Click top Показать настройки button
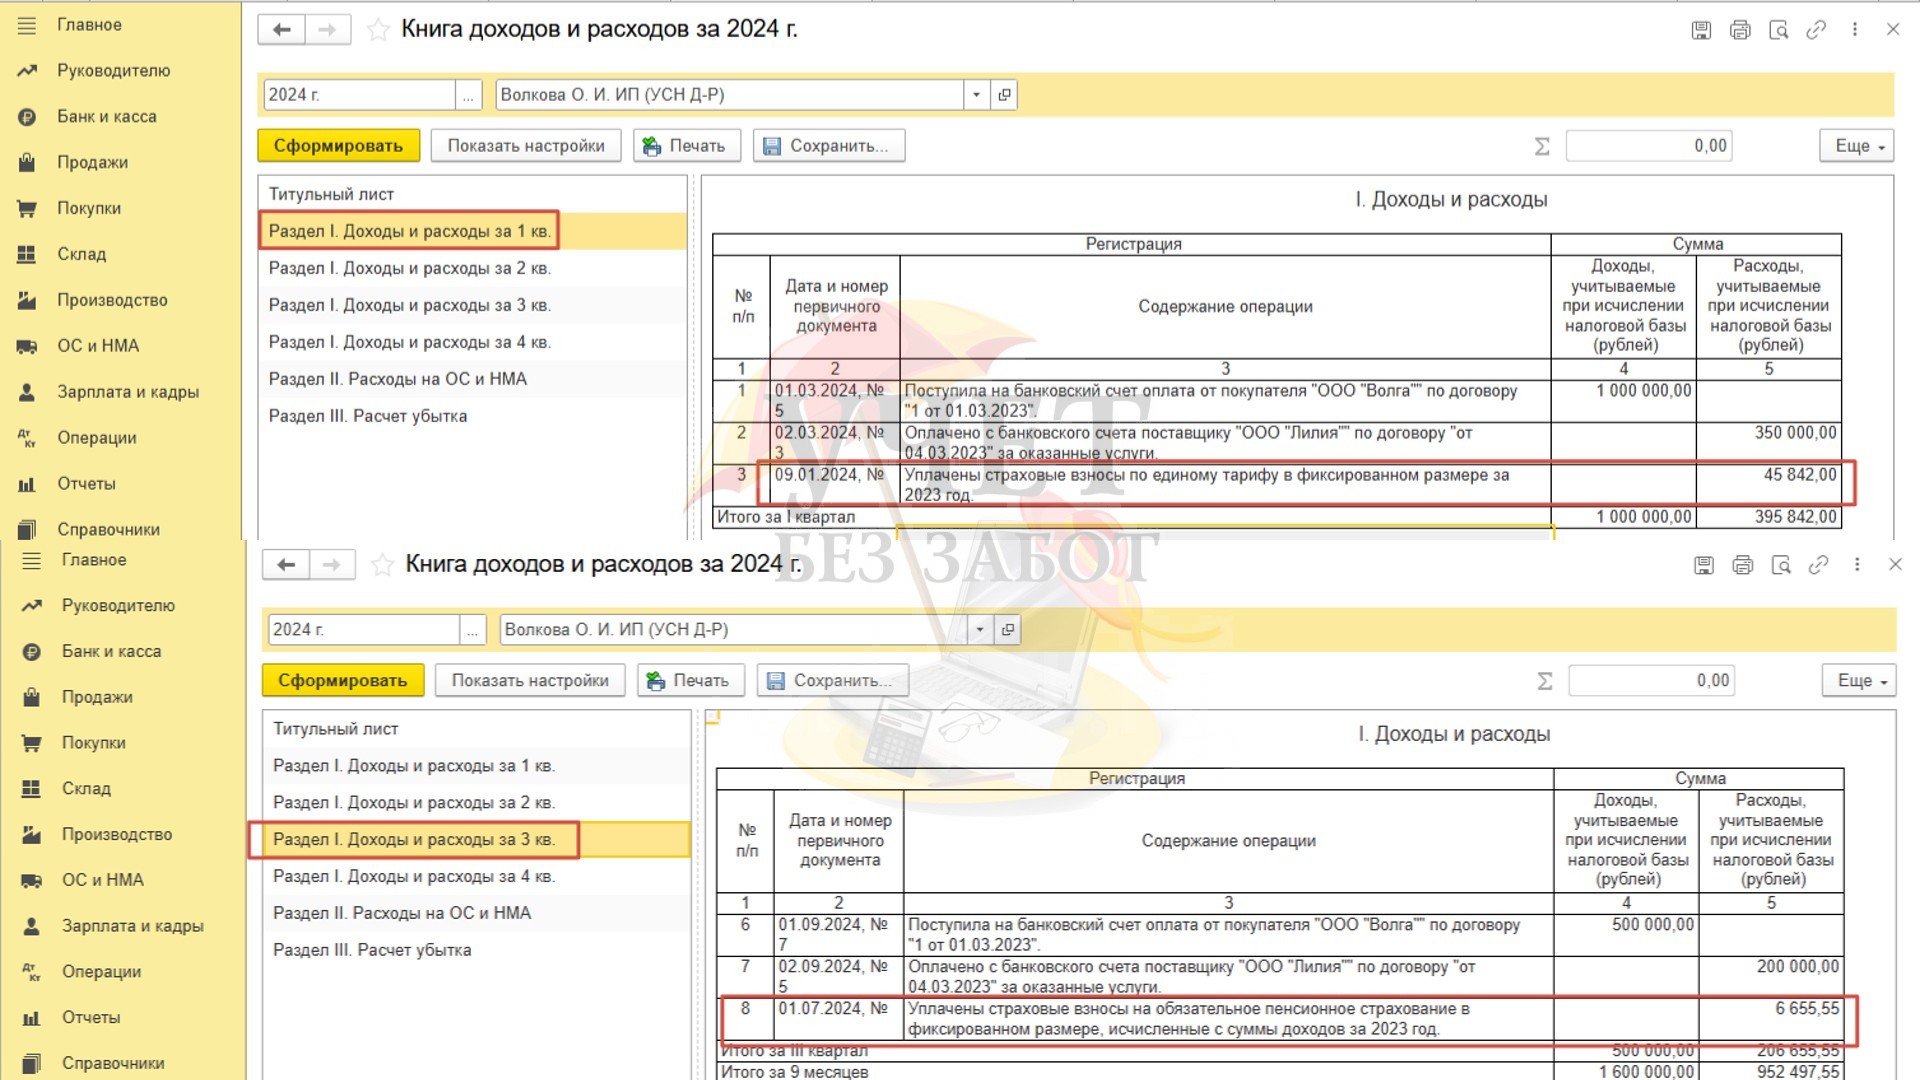This screenshot has height=1080, width=1920. pyautogui.click(x=526, y=146)
